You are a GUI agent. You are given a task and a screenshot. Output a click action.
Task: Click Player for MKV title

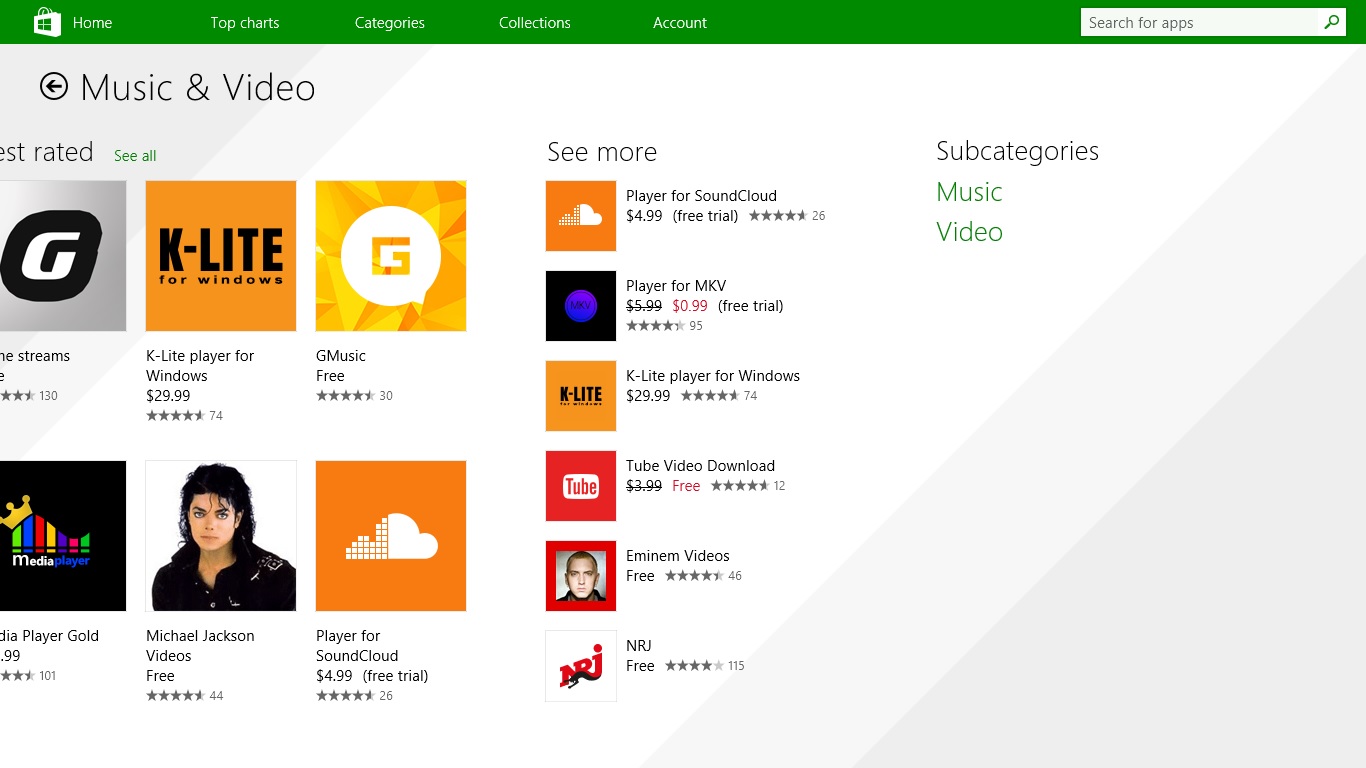pos(676,286)
